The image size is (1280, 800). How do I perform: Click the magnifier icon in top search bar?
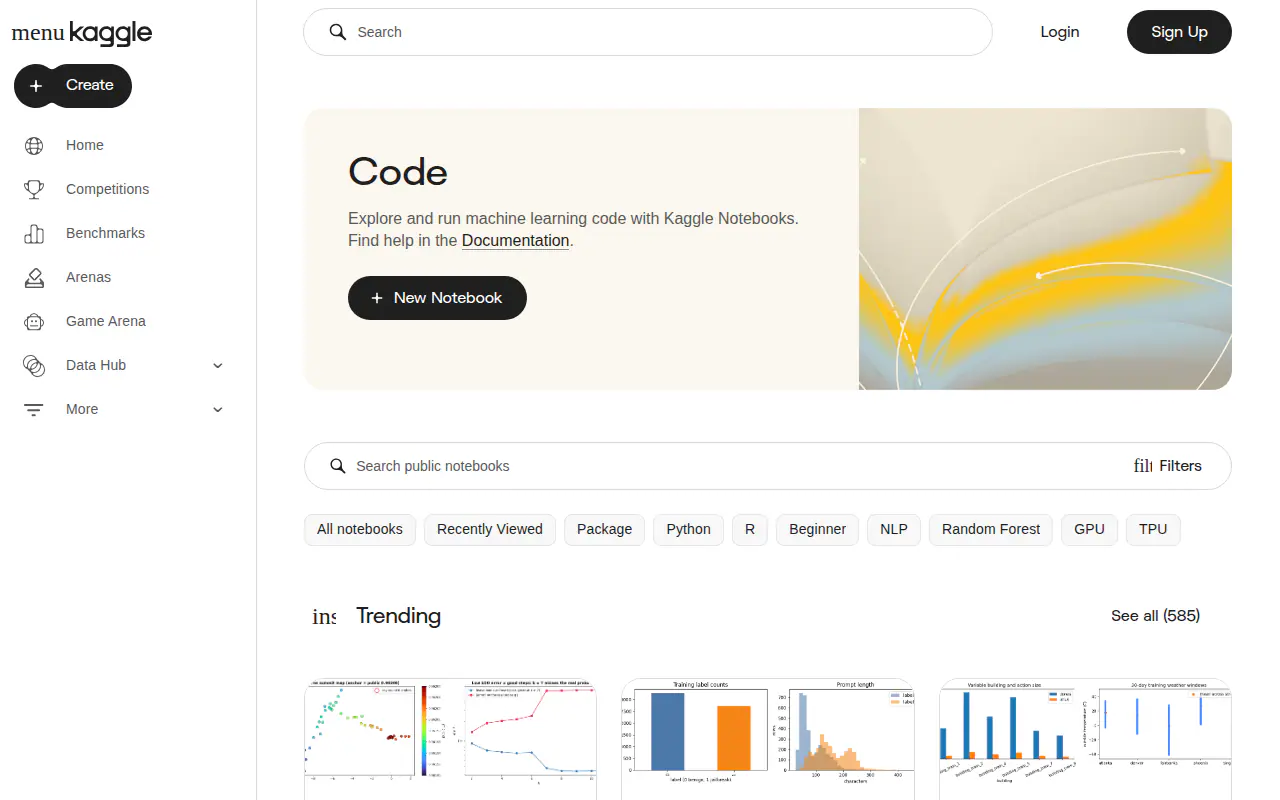pyautogui.click(x=338, y=32)
